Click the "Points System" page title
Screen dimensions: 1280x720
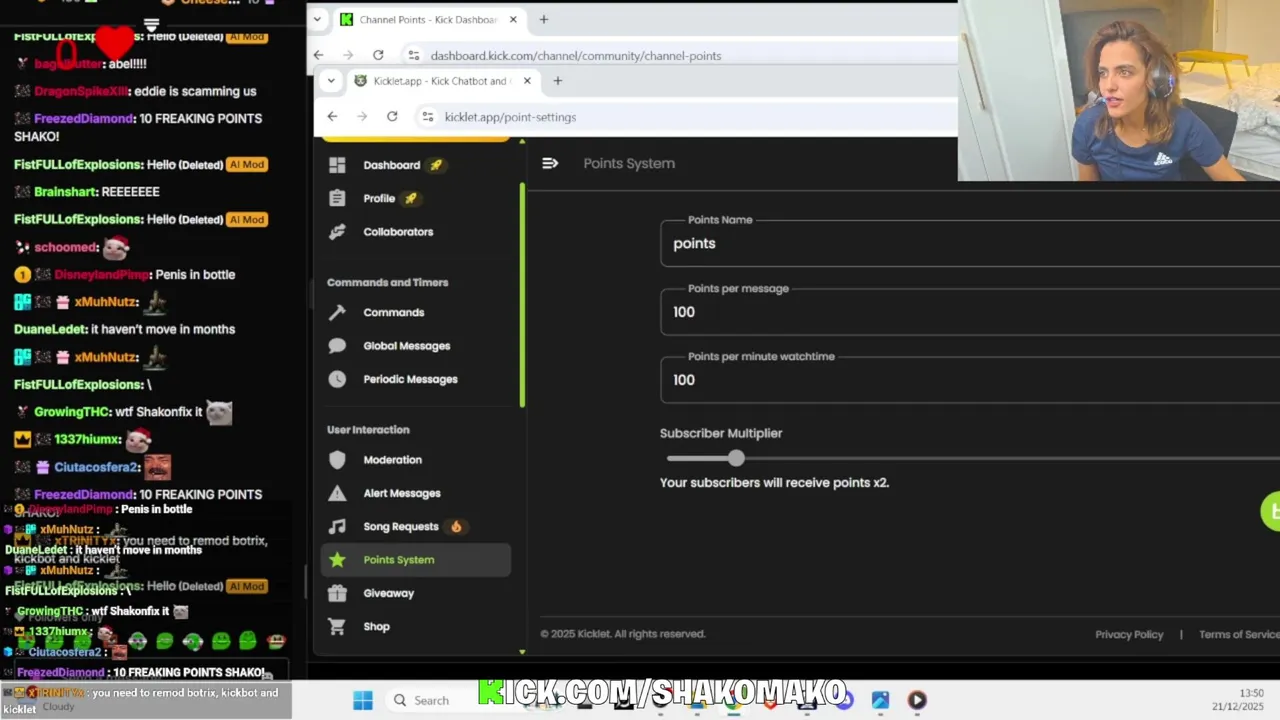click(x=629, y=163)
